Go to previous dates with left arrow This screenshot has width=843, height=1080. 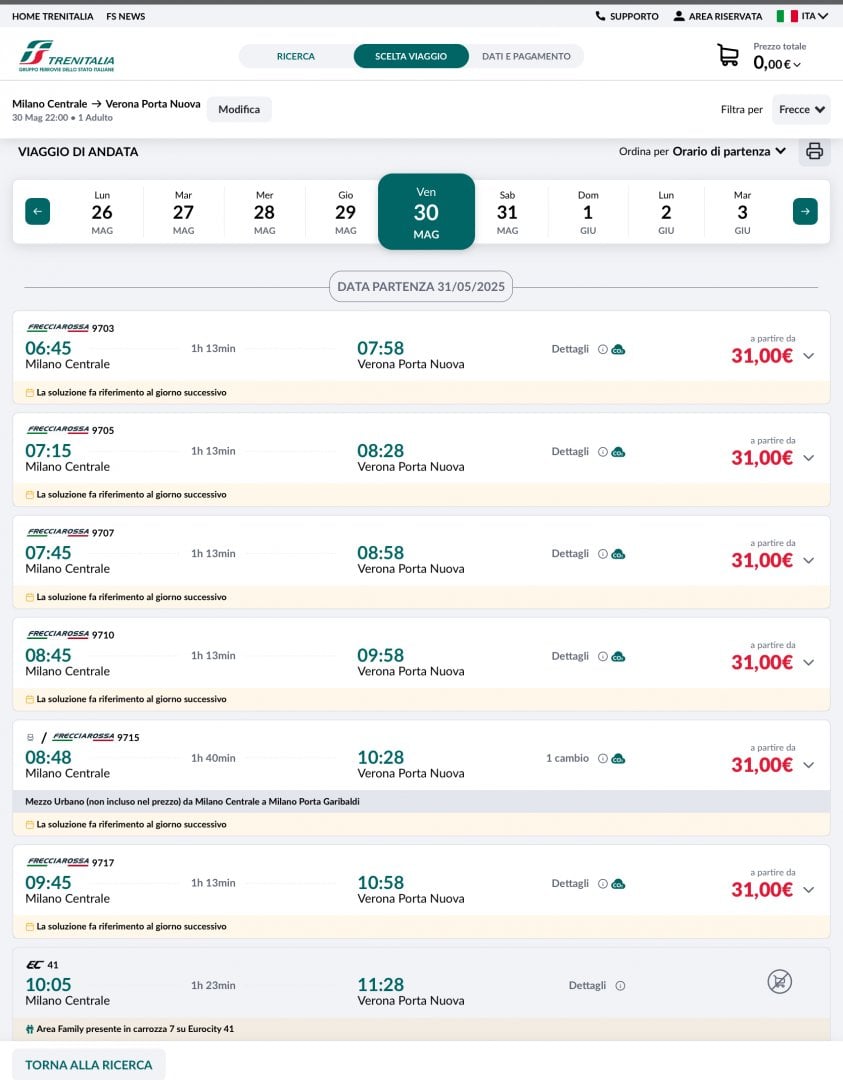38,211
